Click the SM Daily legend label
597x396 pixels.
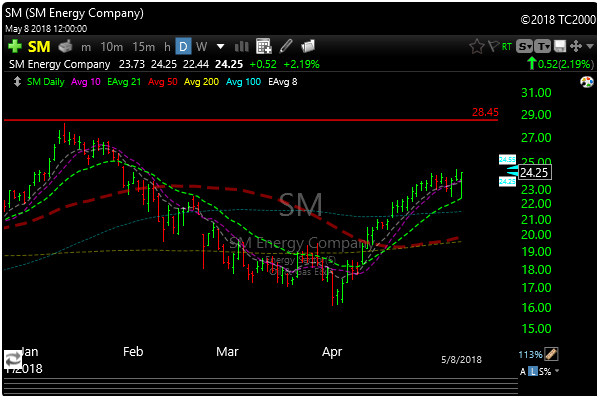(46, 82)
